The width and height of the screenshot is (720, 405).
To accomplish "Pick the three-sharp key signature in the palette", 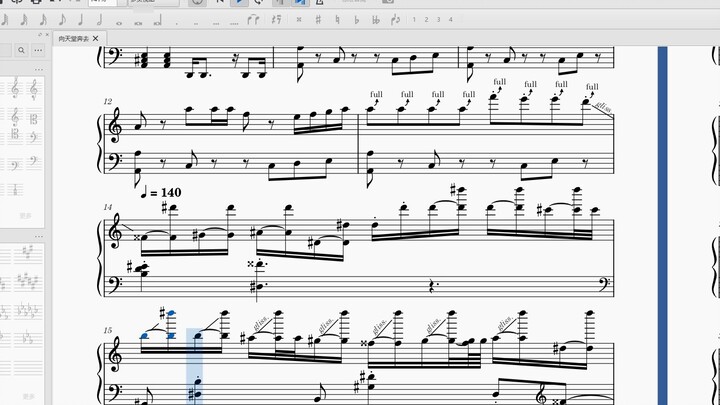I will pyautogui.click(x=26, y=253).
